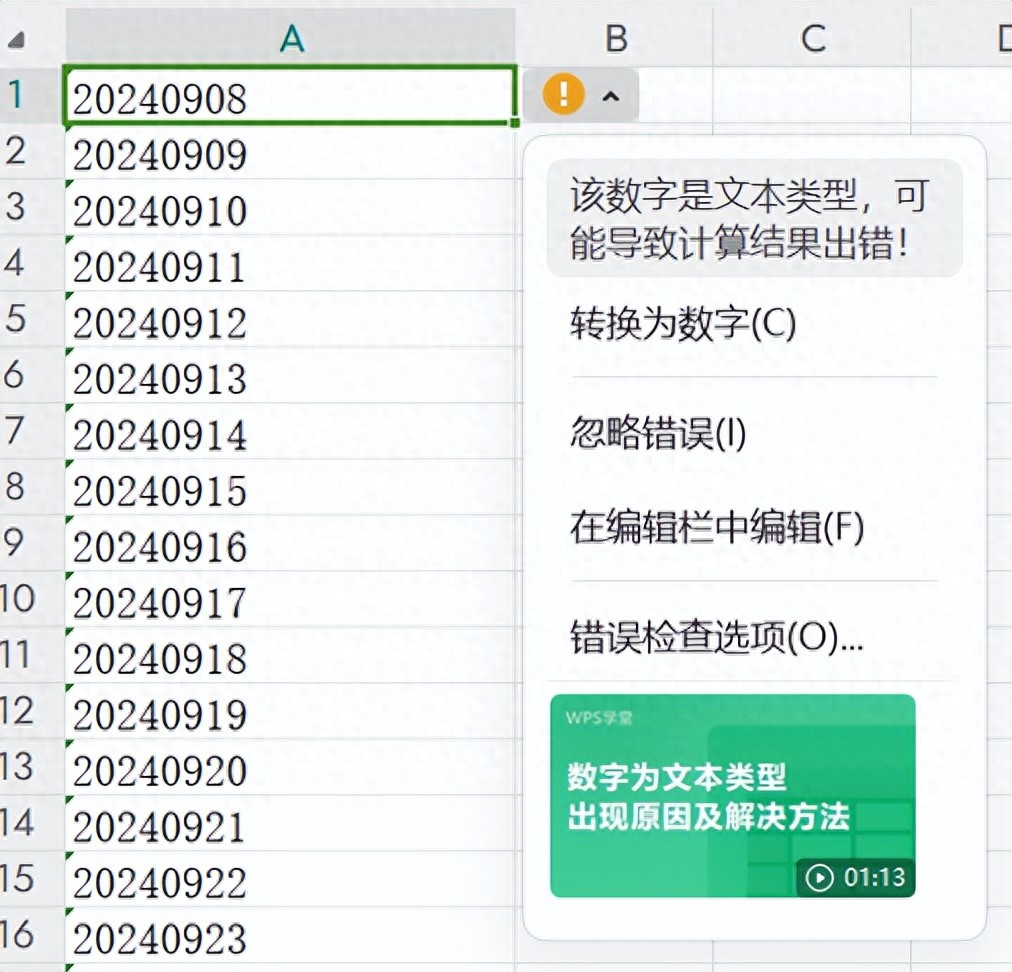1012x972 pixels.
Task: Select row 2 header
Action: pyautogui.click(x=32, y=150)
